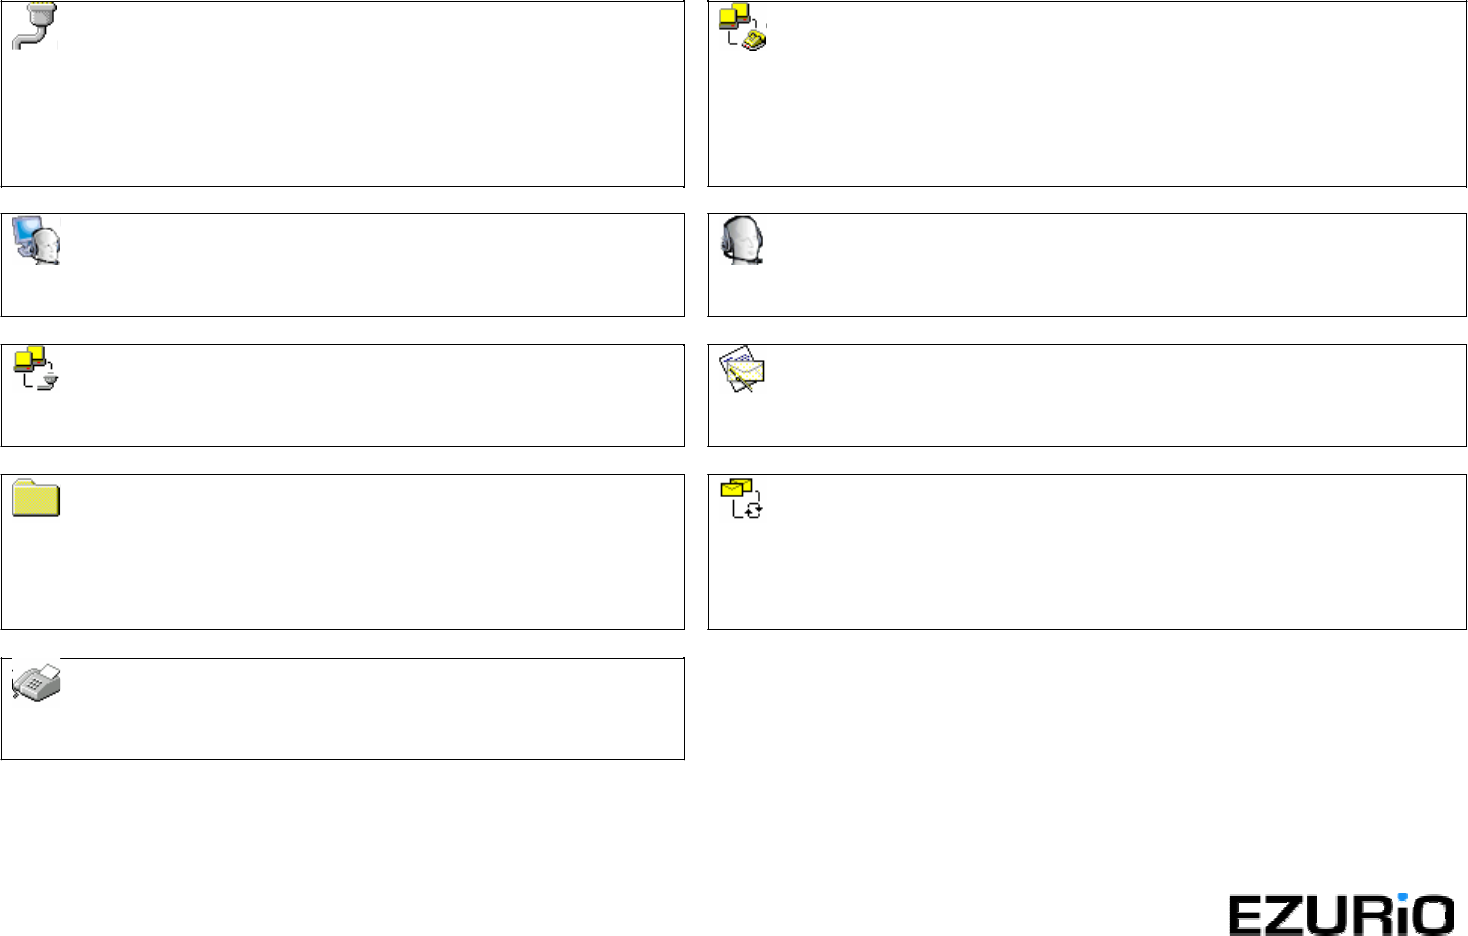The image size is (1468, 936).
Task: Select the panel body next to the audio gateway icon
Action: click(x=343, y=265)
